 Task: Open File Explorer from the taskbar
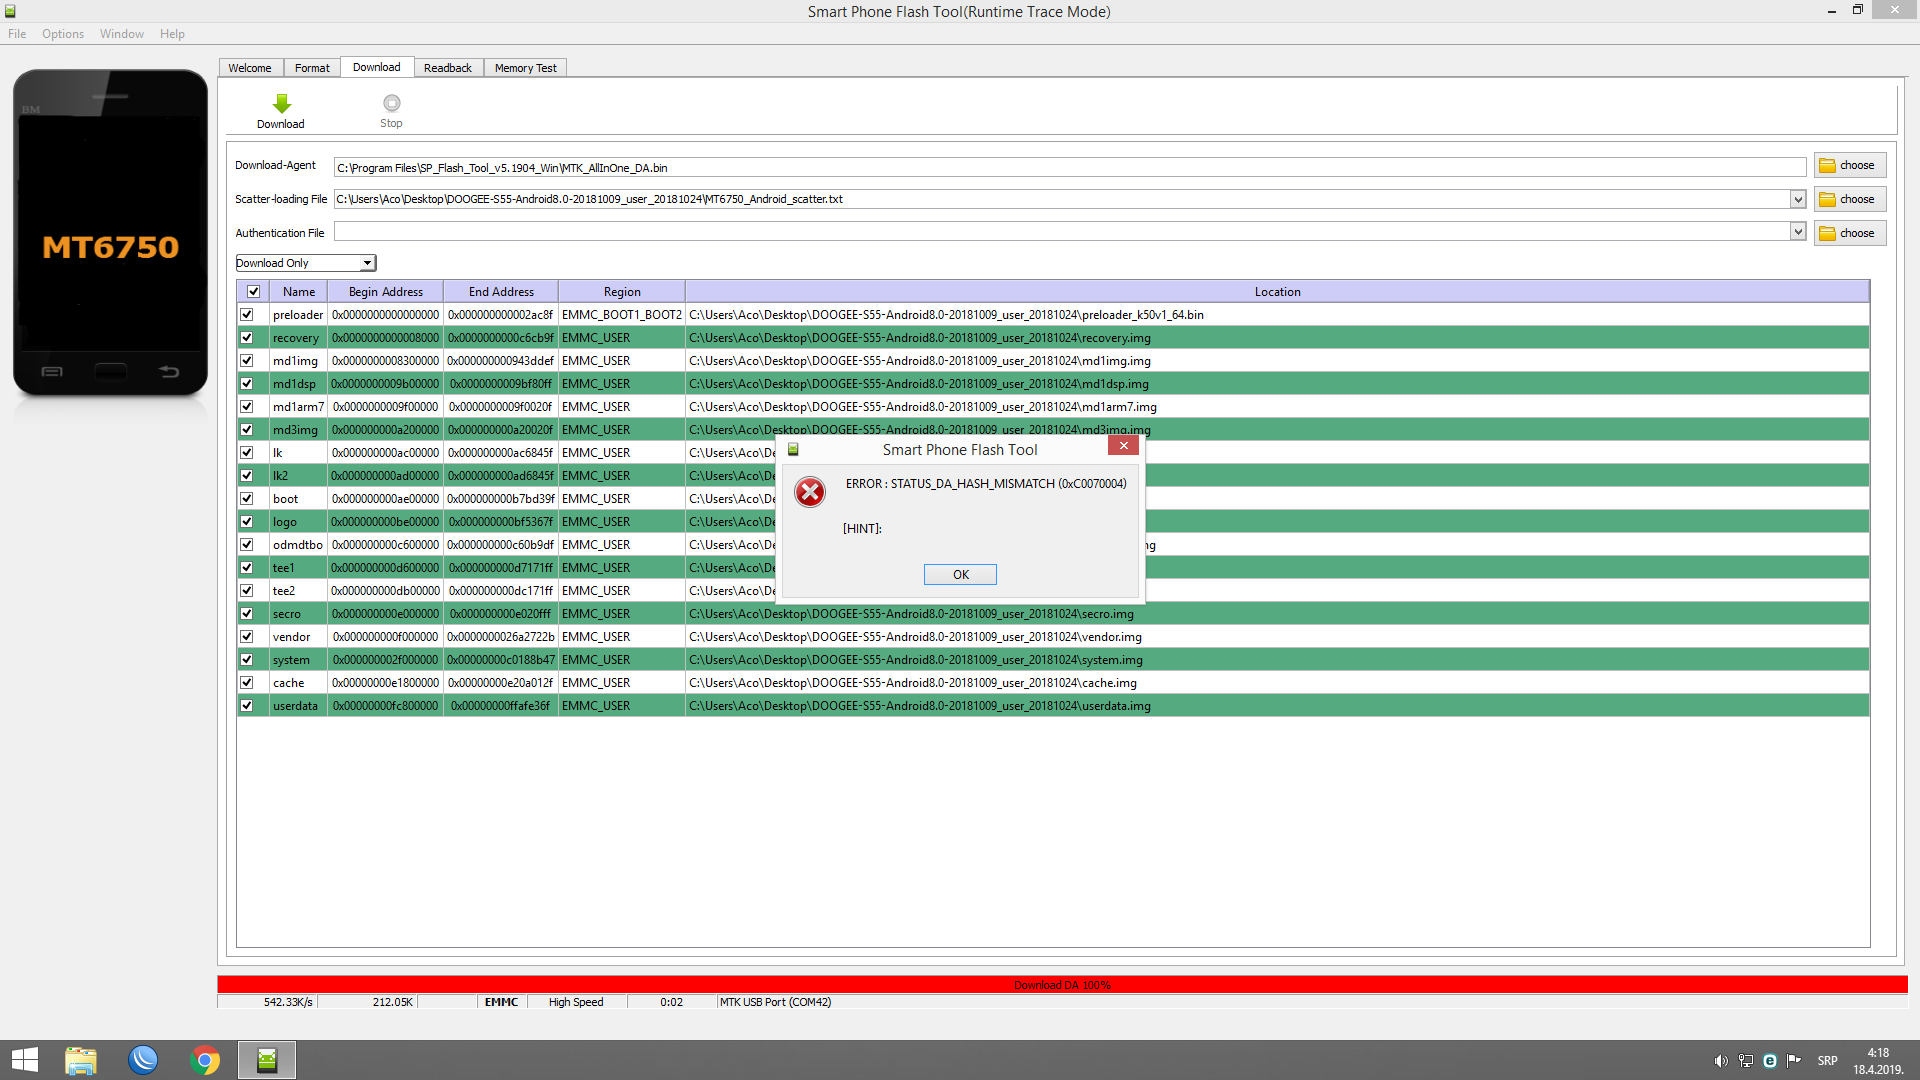point(81,1060)
